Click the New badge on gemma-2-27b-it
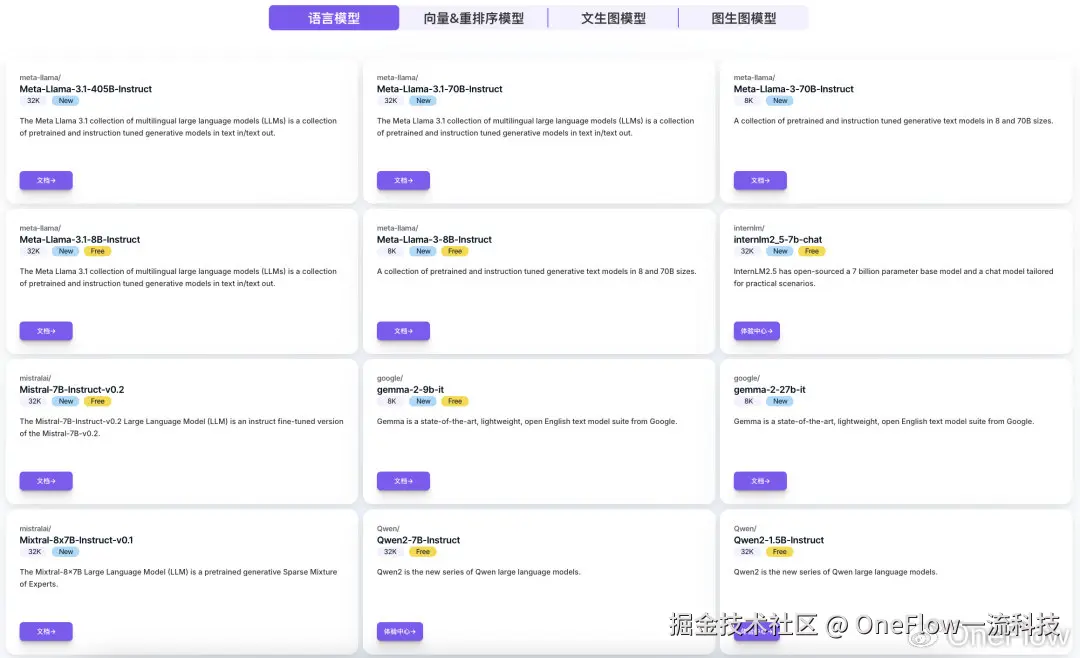 [x=780, y=401]
